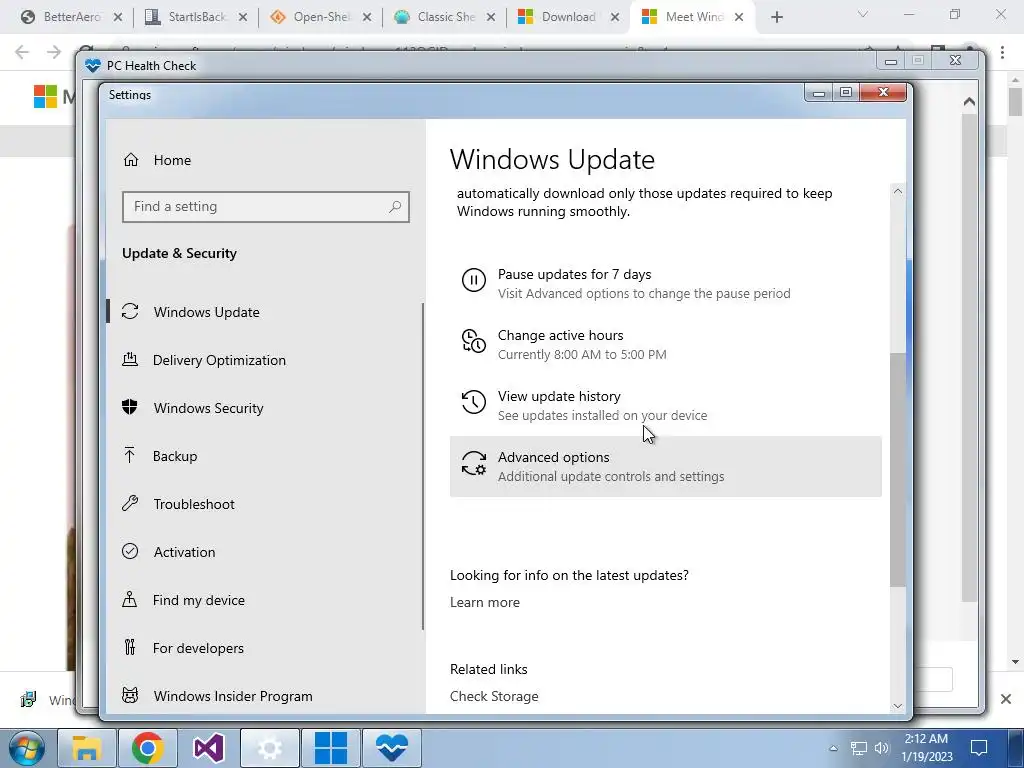Open a new Chrome tab

(x=776, y=18)
